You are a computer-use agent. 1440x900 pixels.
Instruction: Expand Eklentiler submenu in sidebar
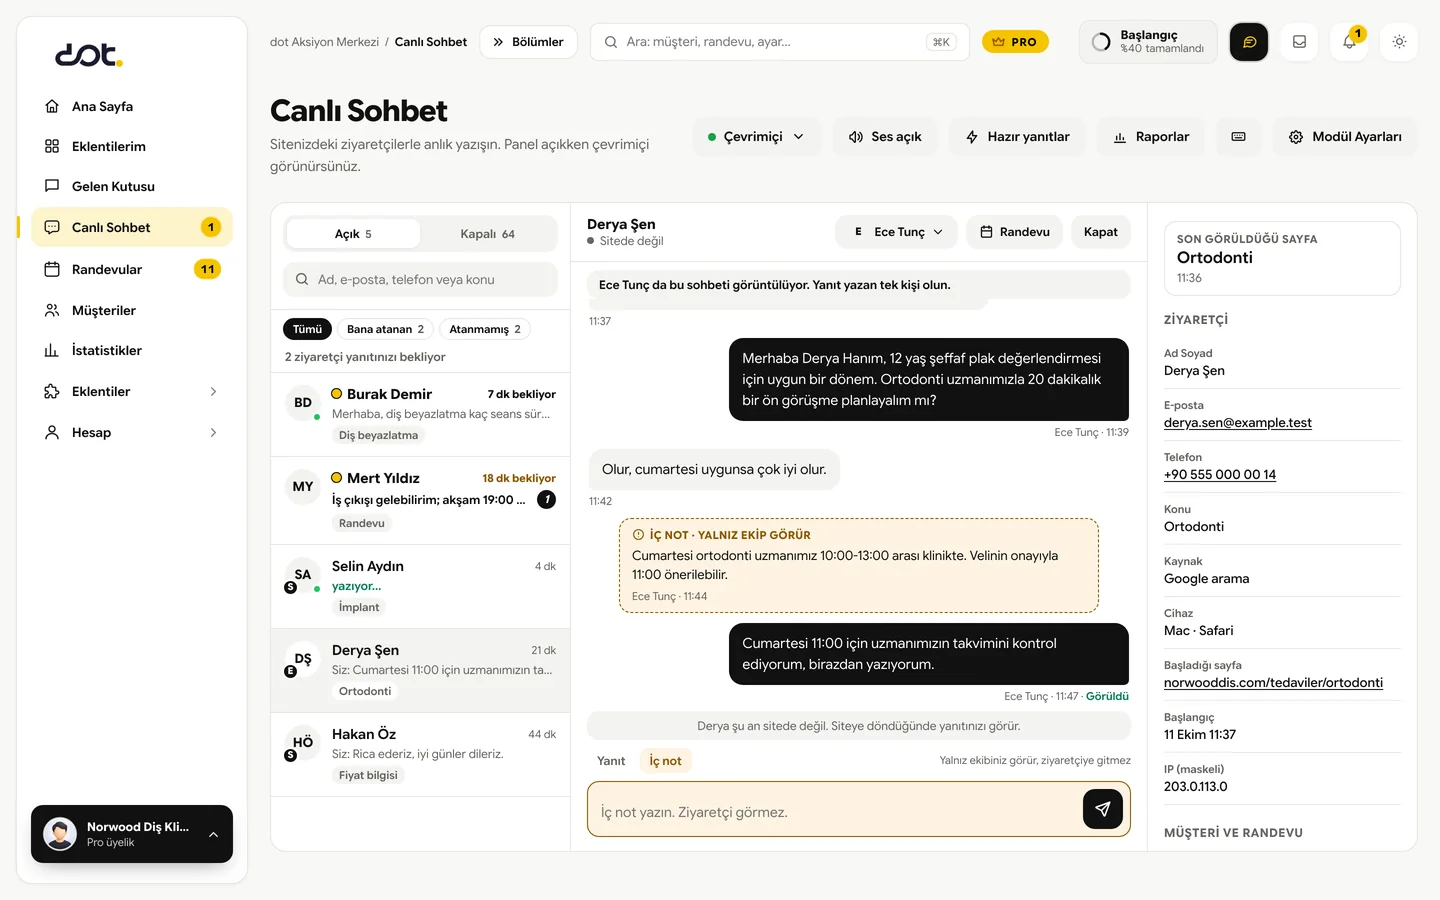(x=132, y=391)
